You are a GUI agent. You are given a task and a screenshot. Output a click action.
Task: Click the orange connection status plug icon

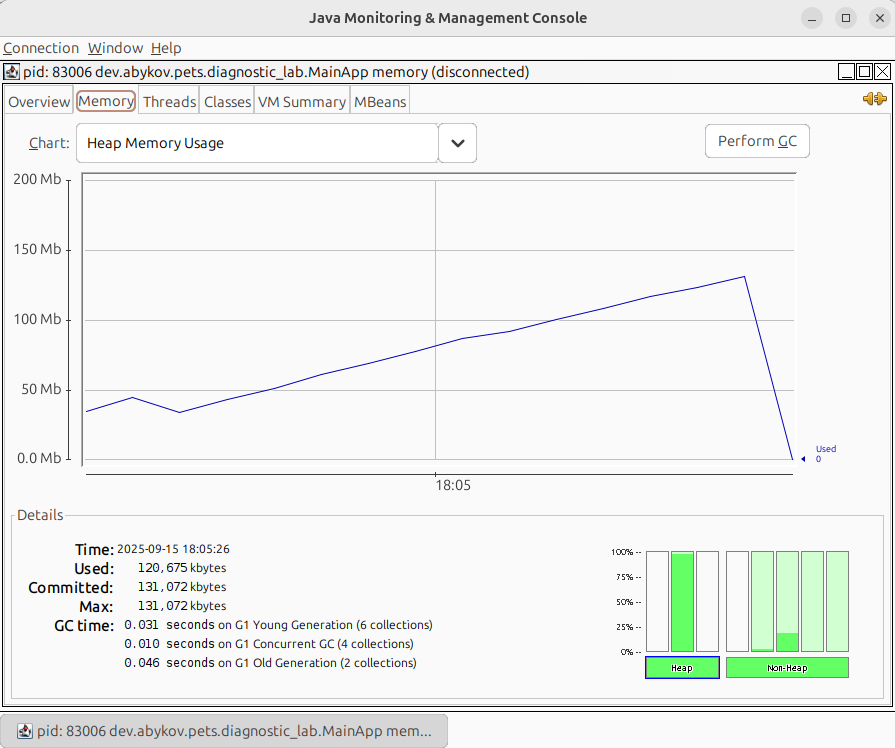pyautogui.click(x=874, y=99)
